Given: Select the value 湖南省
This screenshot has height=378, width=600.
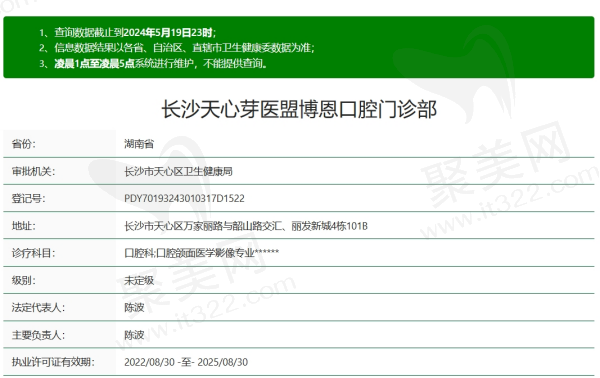Looking at the screenshot, I should pos(139,144).
